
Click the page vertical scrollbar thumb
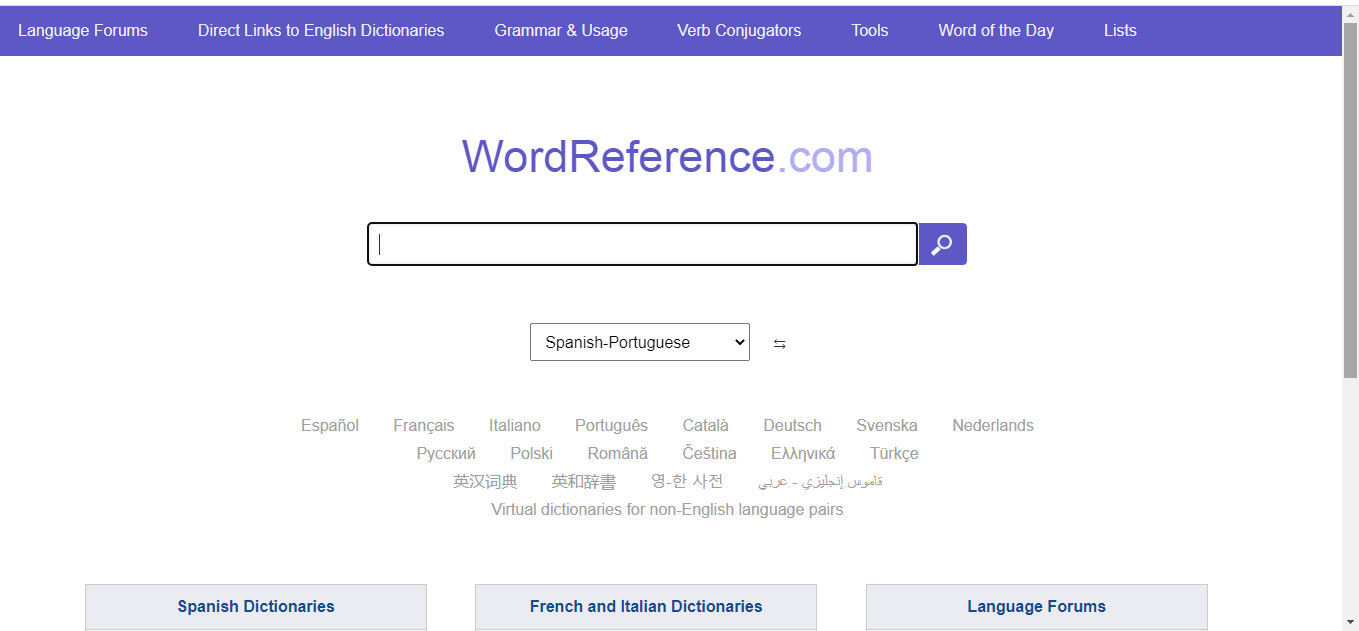(x=1350, y=200)
